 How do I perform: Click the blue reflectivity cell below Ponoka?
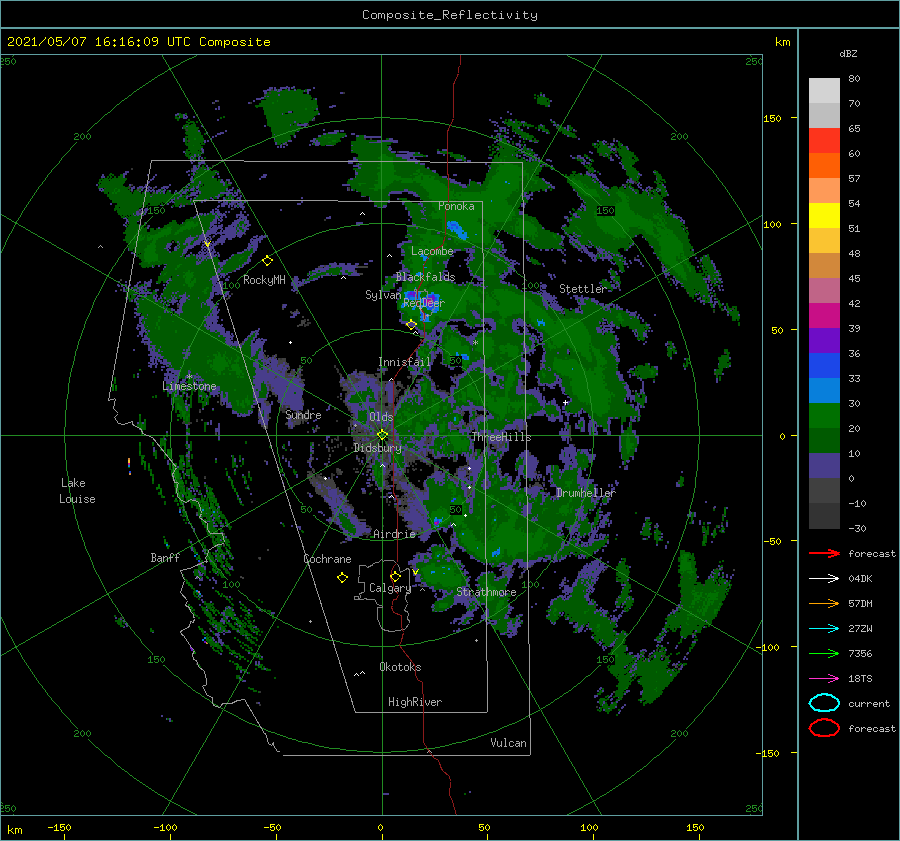pyautogui.click(x=458, y=230)
